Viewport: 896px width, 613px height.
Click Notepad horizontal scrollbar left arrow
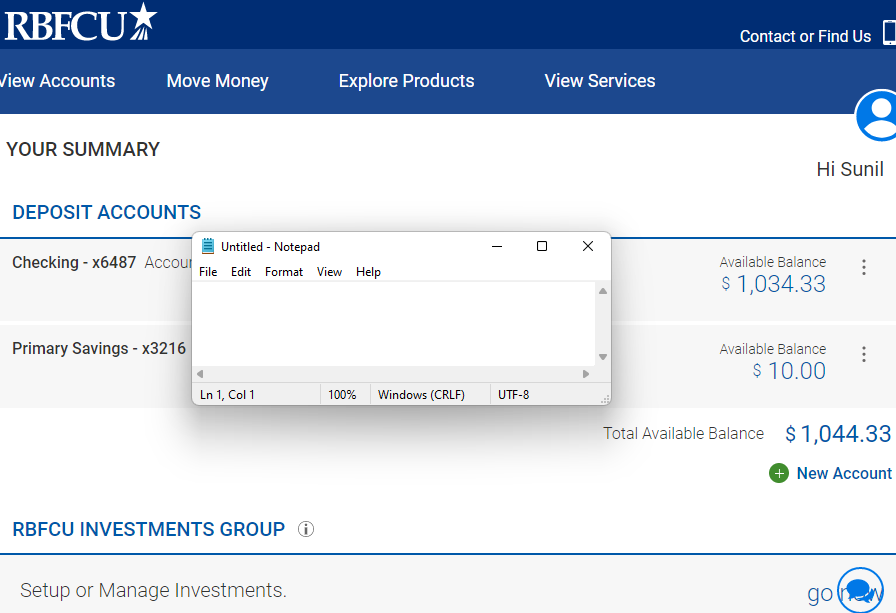[200, 374]
